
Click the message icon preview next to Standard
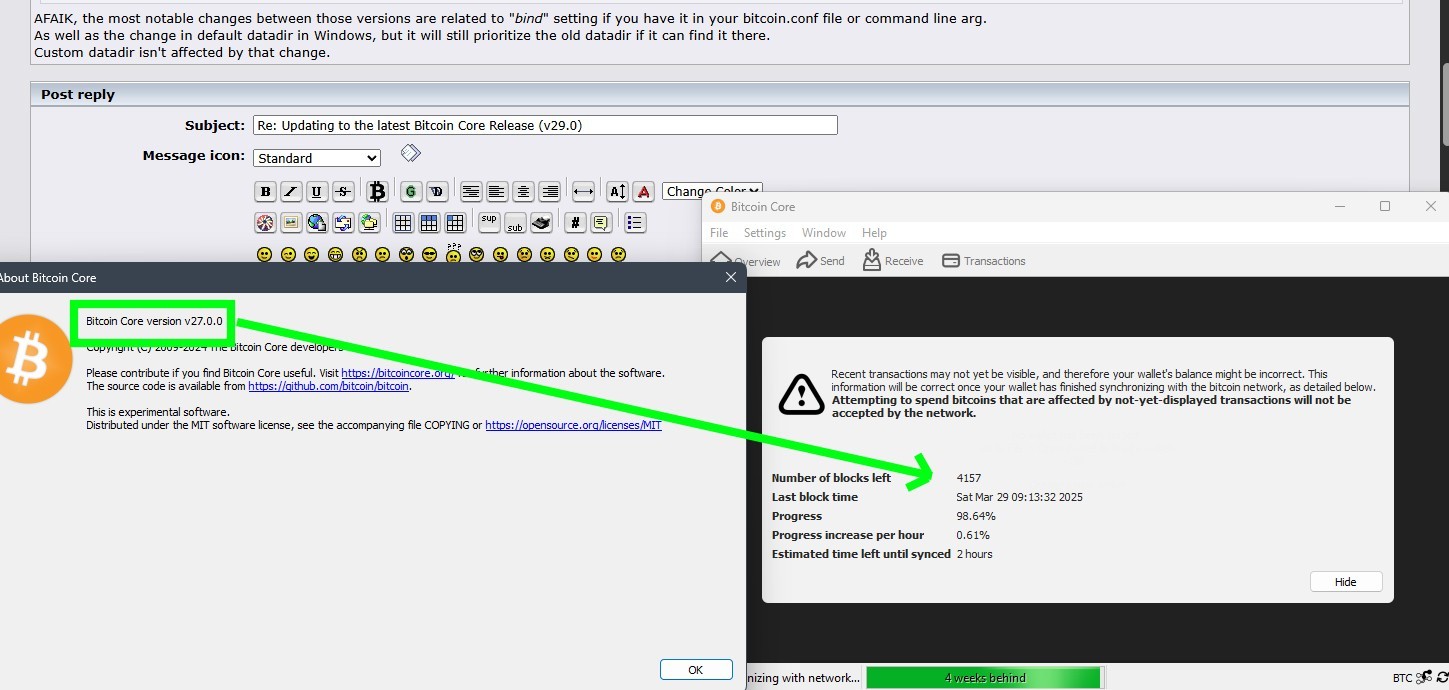point(410,153)
